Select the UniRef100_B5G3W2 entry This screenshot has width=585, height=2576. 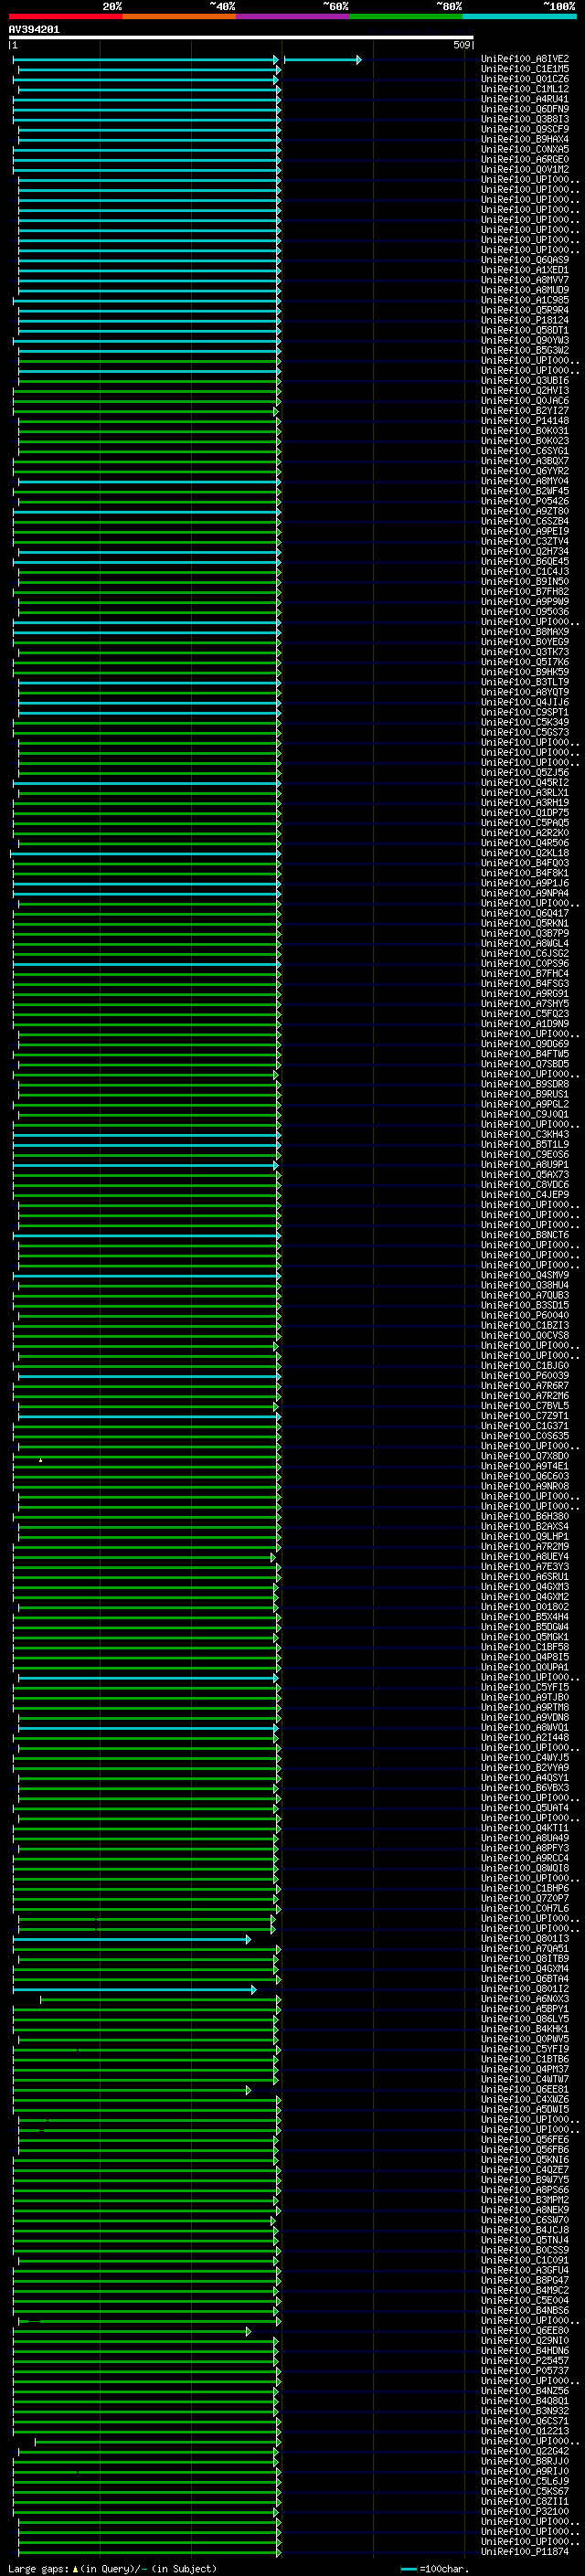tap(525, 350)
